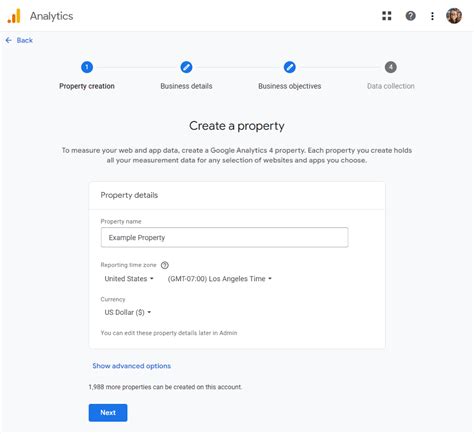The height and width of the screenshot is (434, 474).
Task: Click Show advanced options link
Action: (132, 366)
